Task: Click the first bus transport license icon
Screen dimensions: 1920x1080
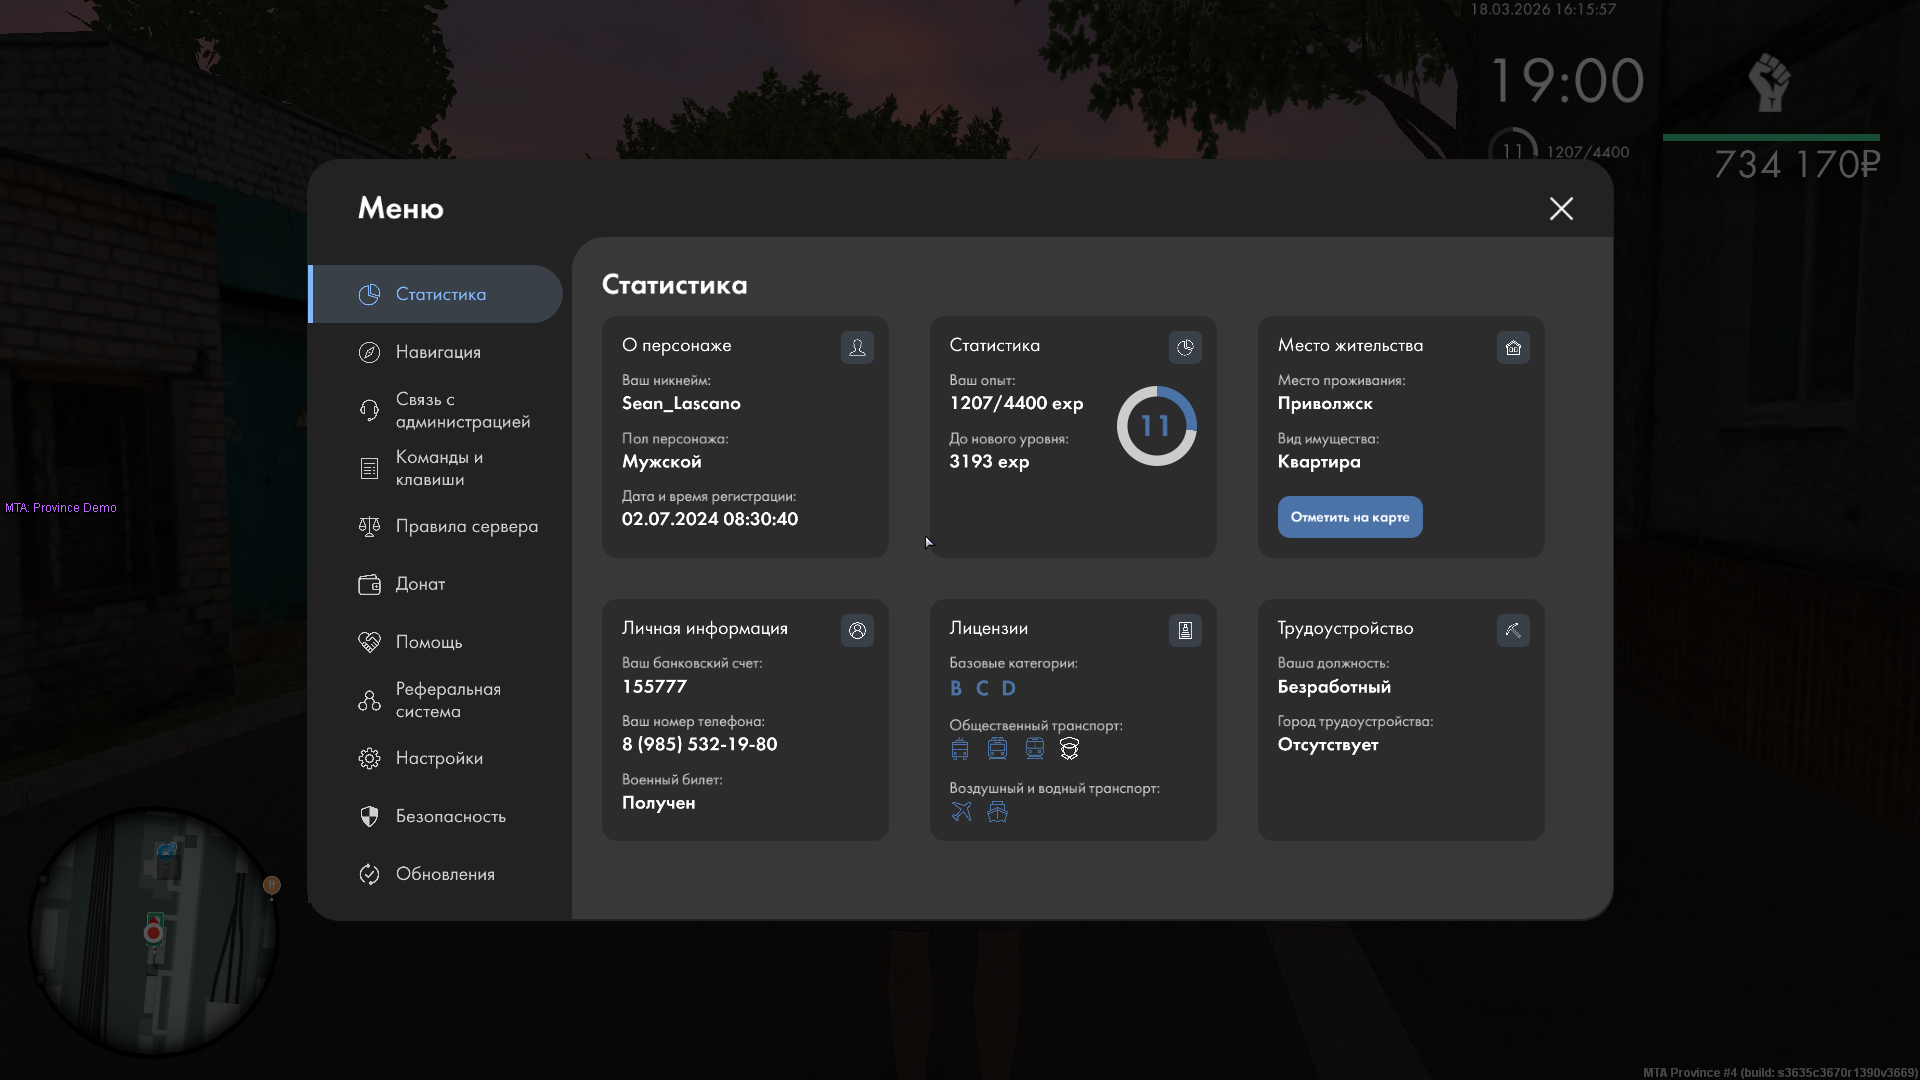Action: pos(960,749)
